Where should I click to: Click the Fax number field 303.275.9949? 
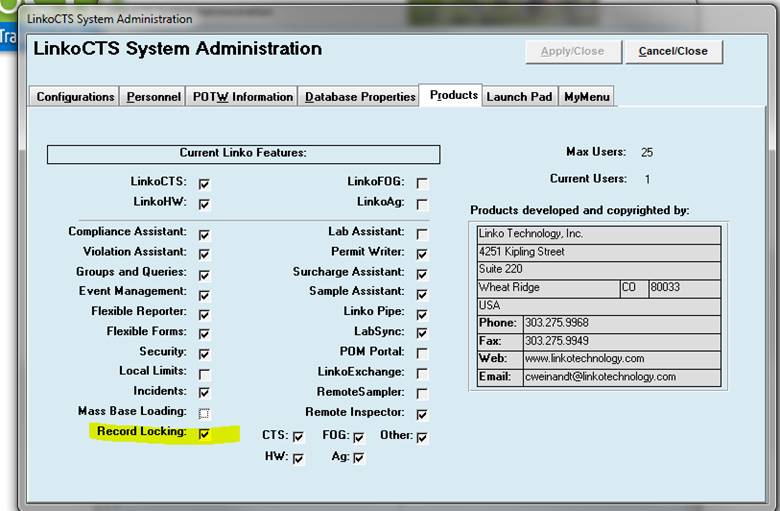pyautogui.click(x=621, y=342)
